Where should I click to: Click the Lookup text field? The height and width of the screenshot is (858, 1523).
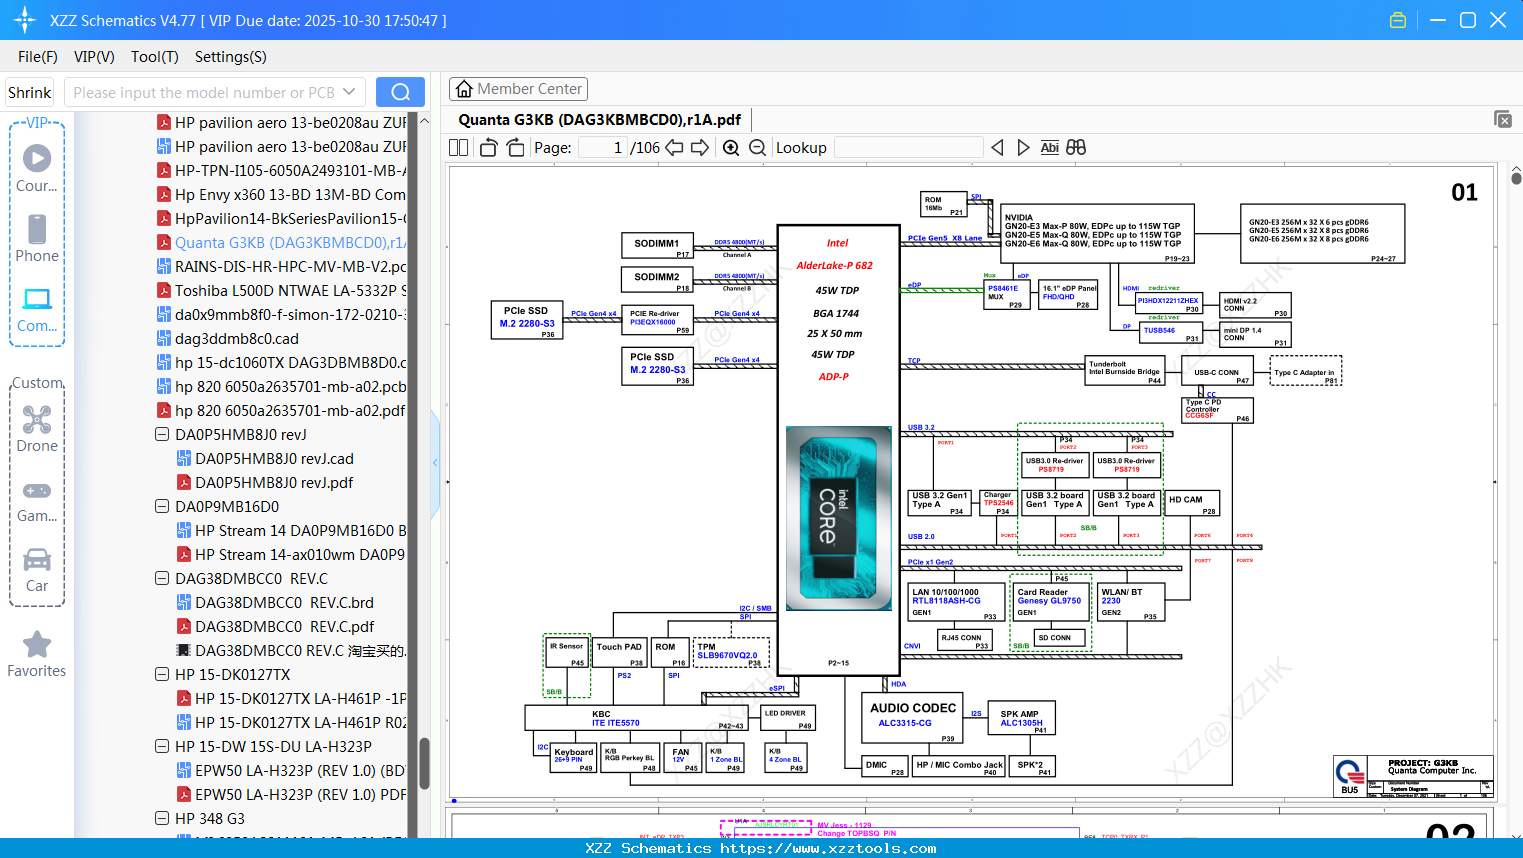908,147
